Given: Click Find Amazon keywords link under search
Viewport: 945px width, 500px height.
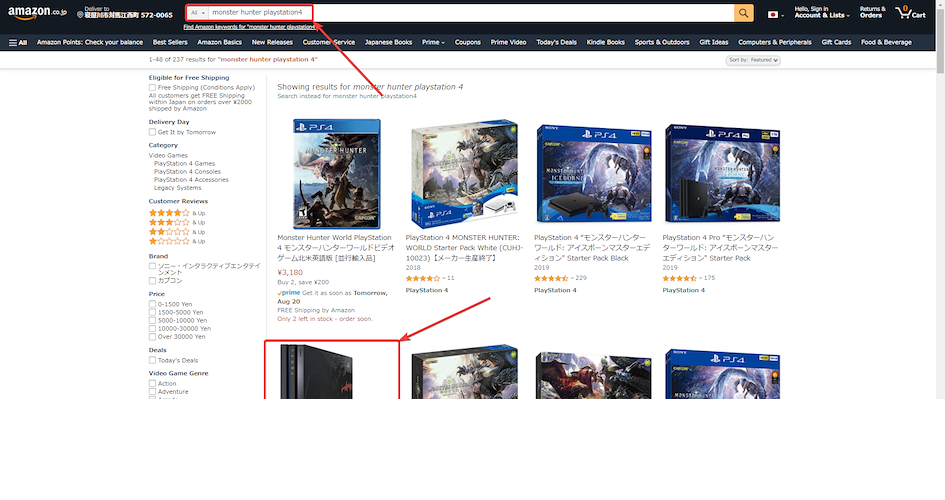Looking at the screenshot, I should [250, 27].
